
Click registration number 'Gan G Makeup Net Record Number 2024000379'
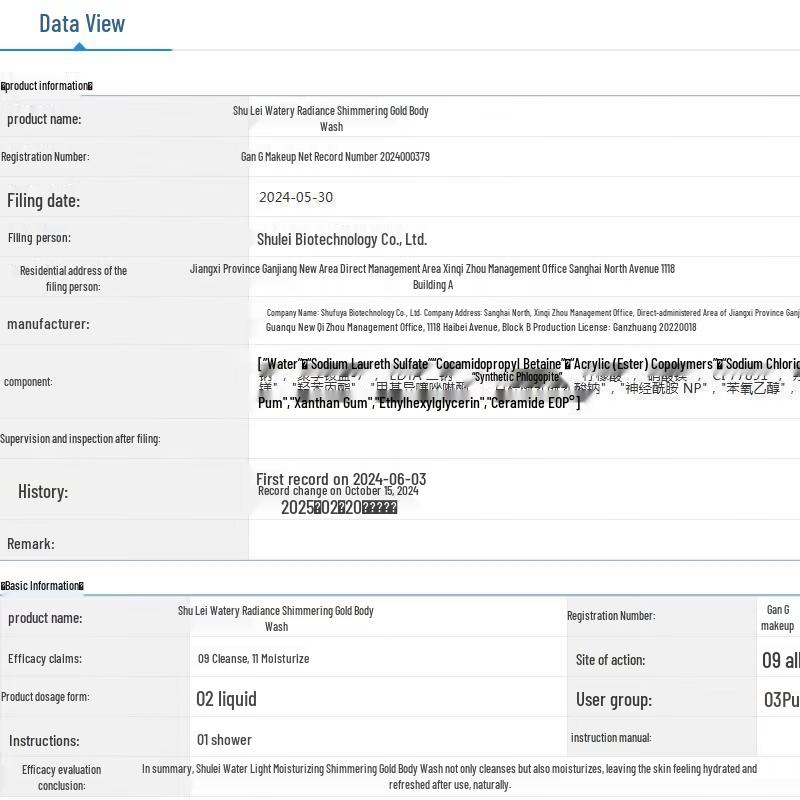tap(335, 157)
